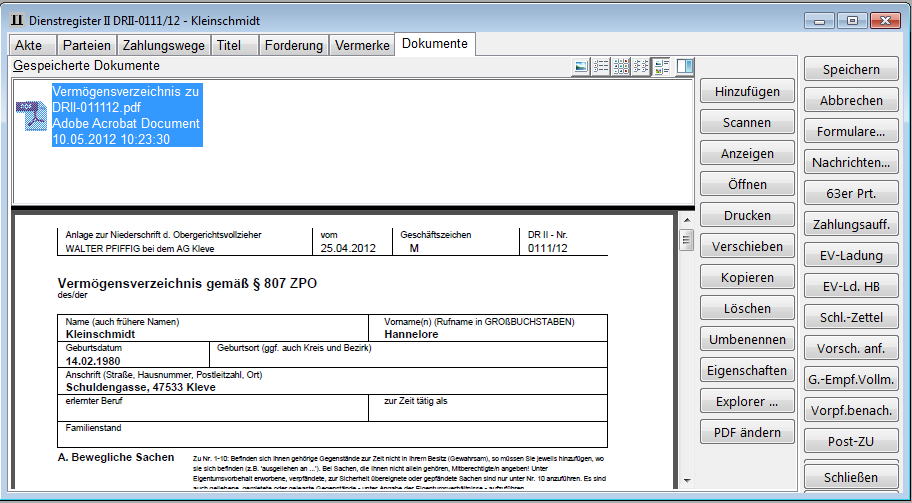
Task: Click the Explorer ... button
Action: coord(747,402)
